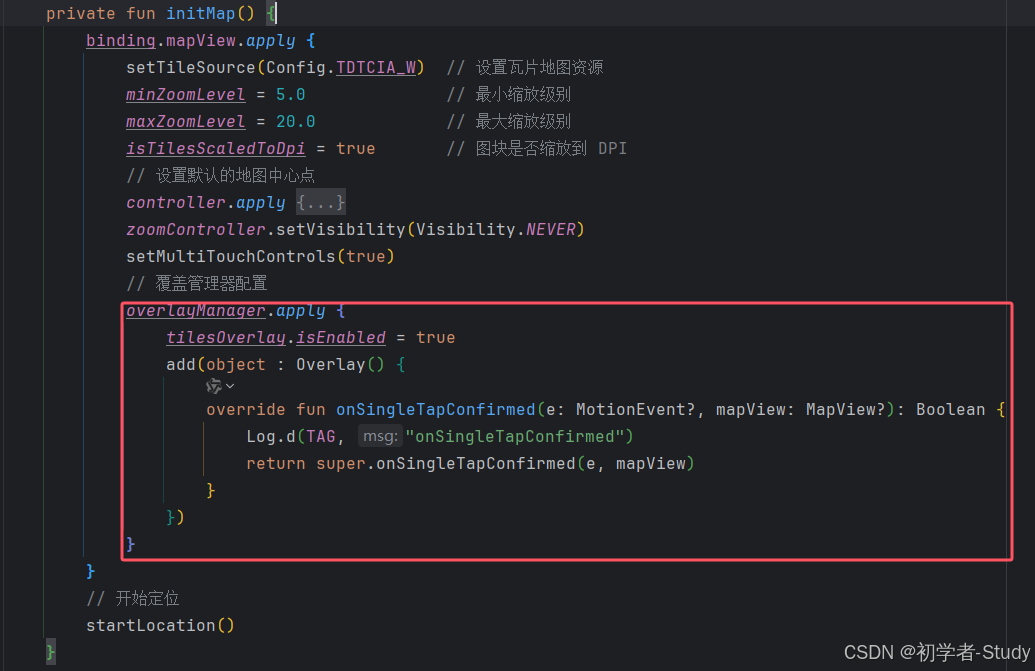Click the maxZoomLevel property
1035x671 pixels.
click(x=185, y=121)
